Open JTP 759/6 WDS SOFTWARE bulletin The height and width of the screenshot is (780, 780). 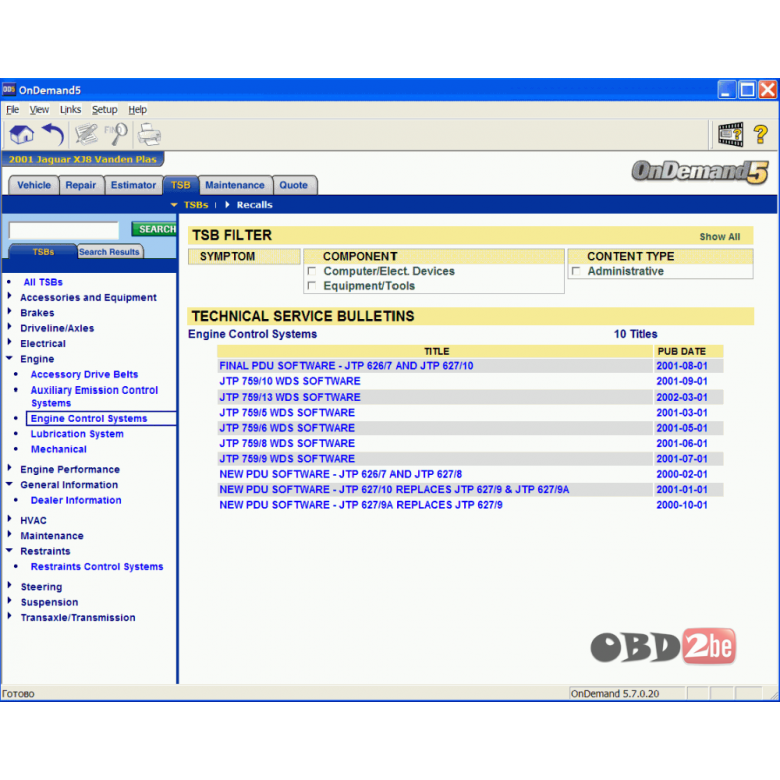[287, 428]
